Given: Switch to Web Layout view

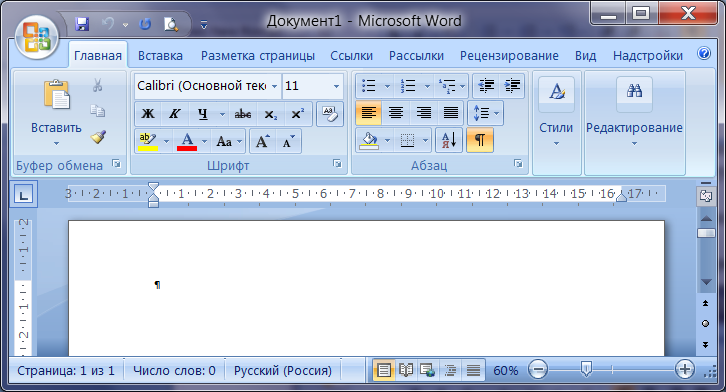Looking at the screenshot, I should point(428,370).
